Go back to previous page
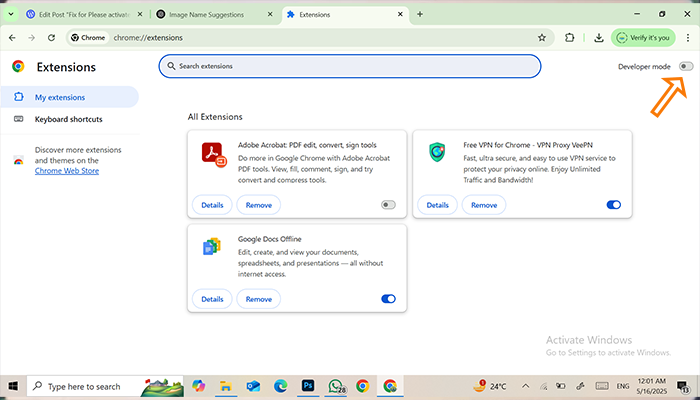The width and height of the screenshot is (700, 400). tap(12, 38)
